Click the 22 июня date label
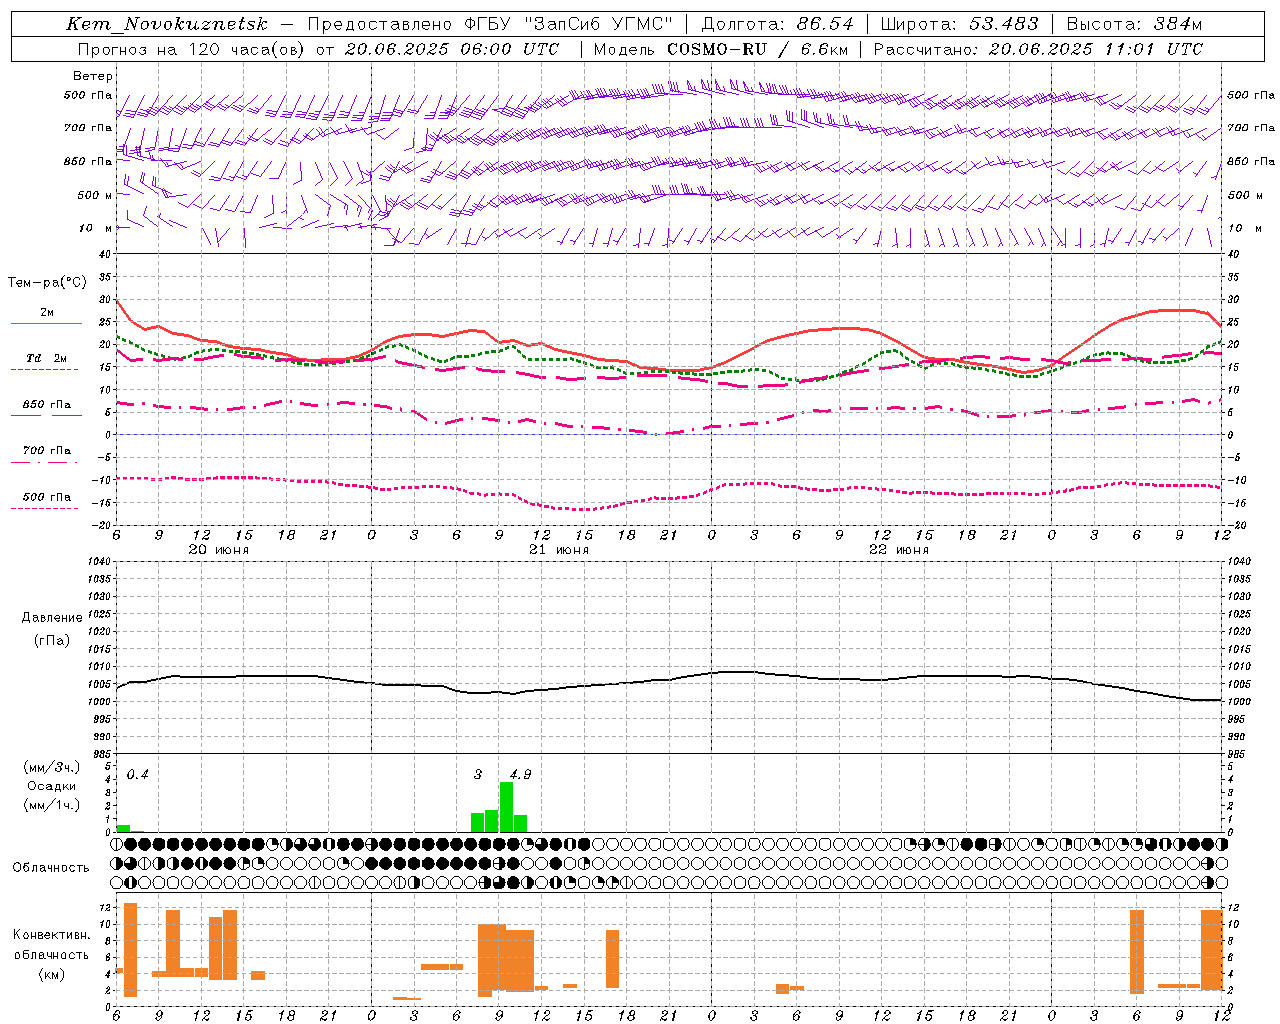This screenshot has height=1024, width=1280. pyautogui.click(x=898, y=550)
